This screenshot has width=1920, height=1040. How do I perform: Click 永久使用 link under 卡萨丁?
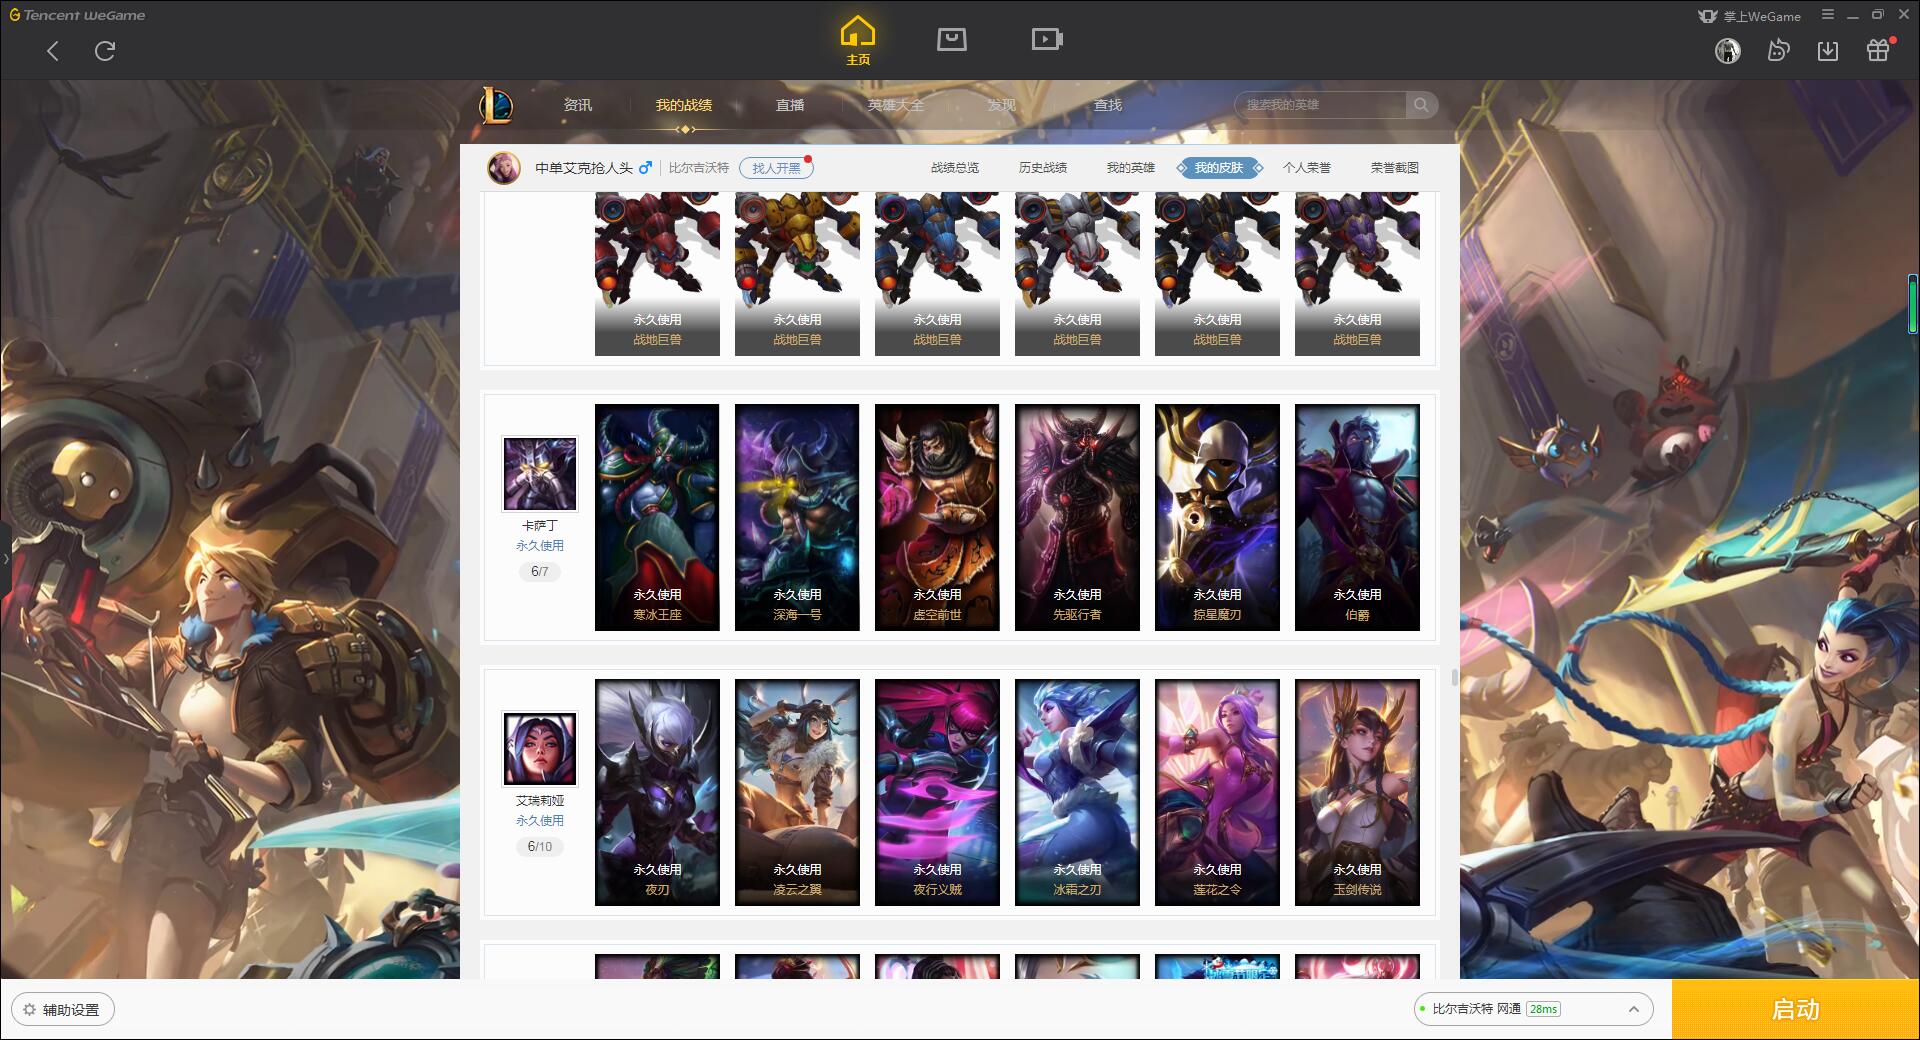pyautogui.click(x=540, y=546)
